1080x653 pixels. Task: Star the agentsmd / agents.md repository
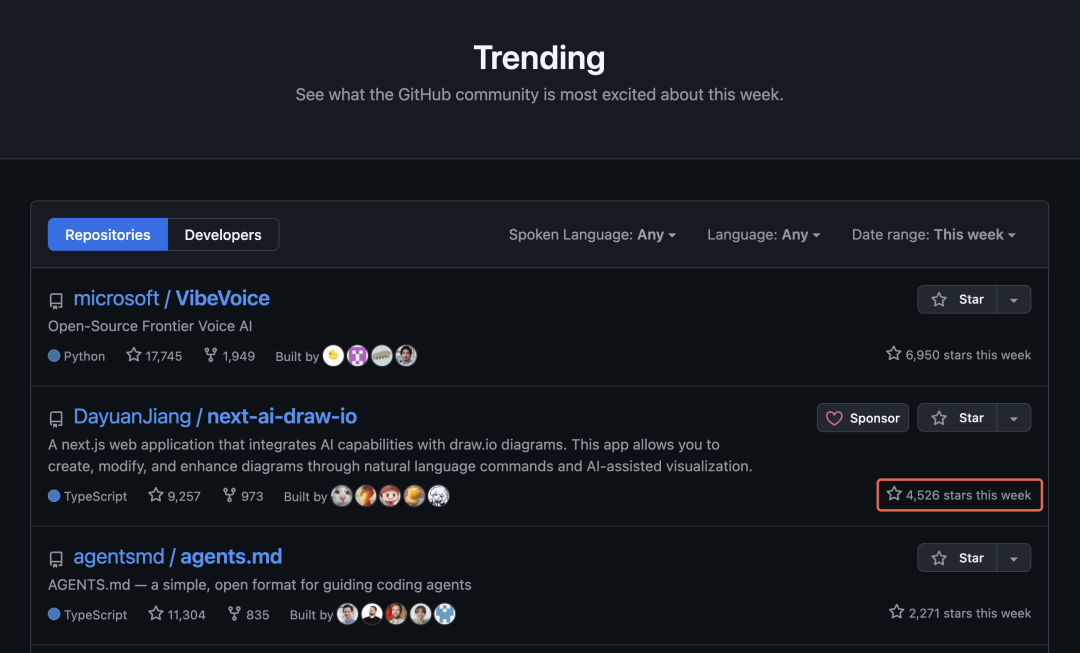click(x=957, y=558)
